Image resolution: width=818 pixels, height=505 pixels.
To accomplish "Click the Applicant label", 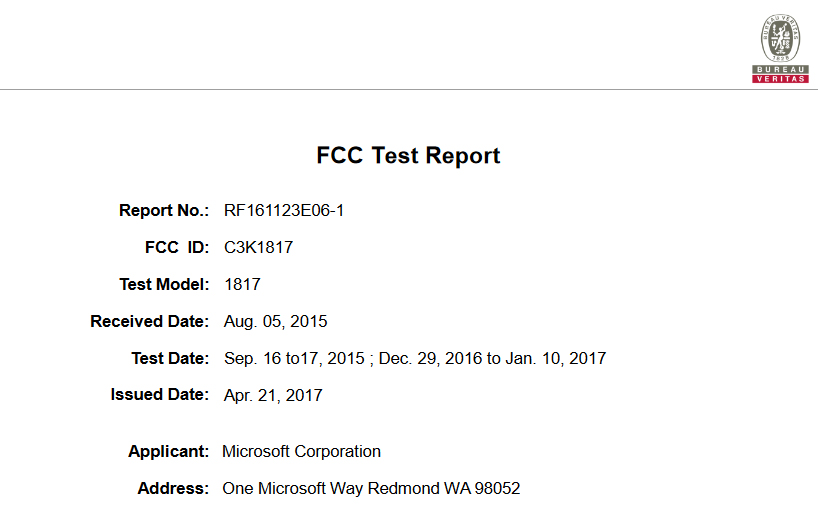I will pos(169,451).
